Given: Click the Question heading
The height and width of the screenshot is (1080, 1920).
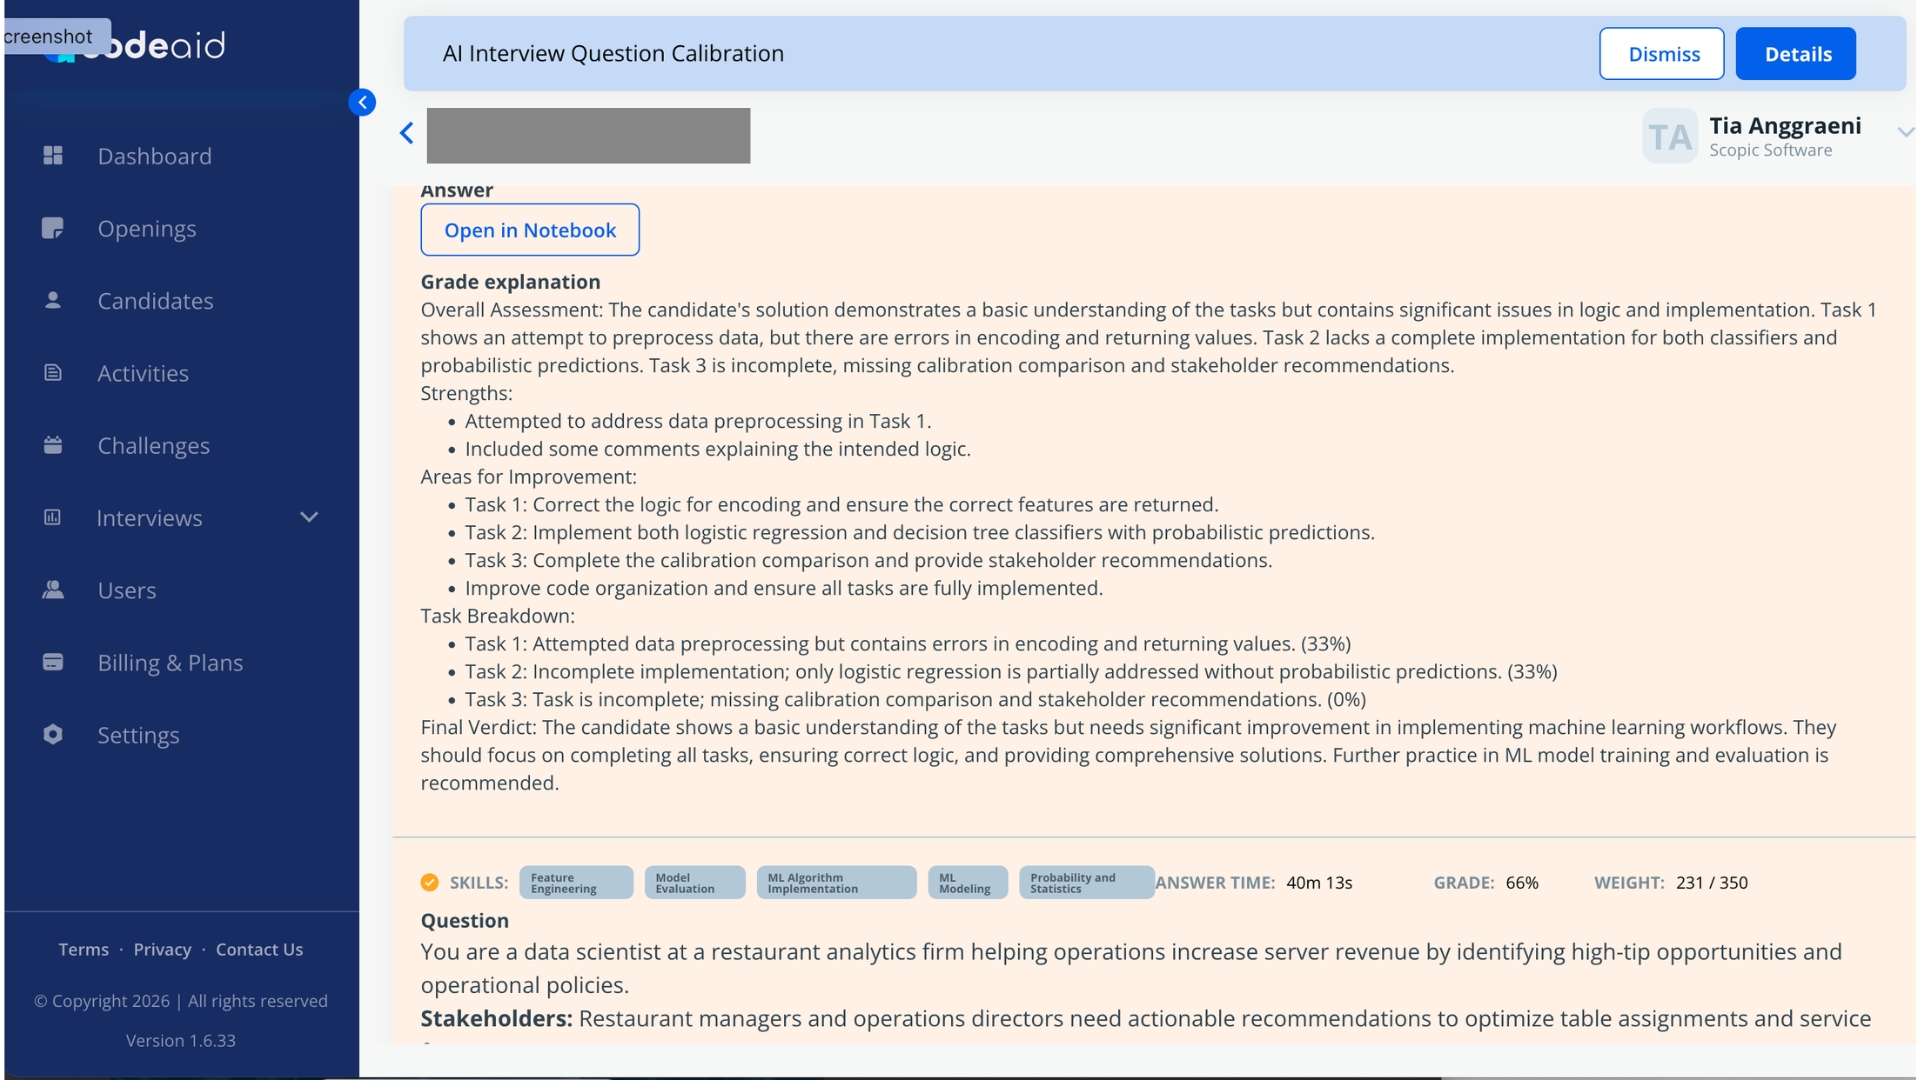Looking at the screenshot, I should point(464,920).
